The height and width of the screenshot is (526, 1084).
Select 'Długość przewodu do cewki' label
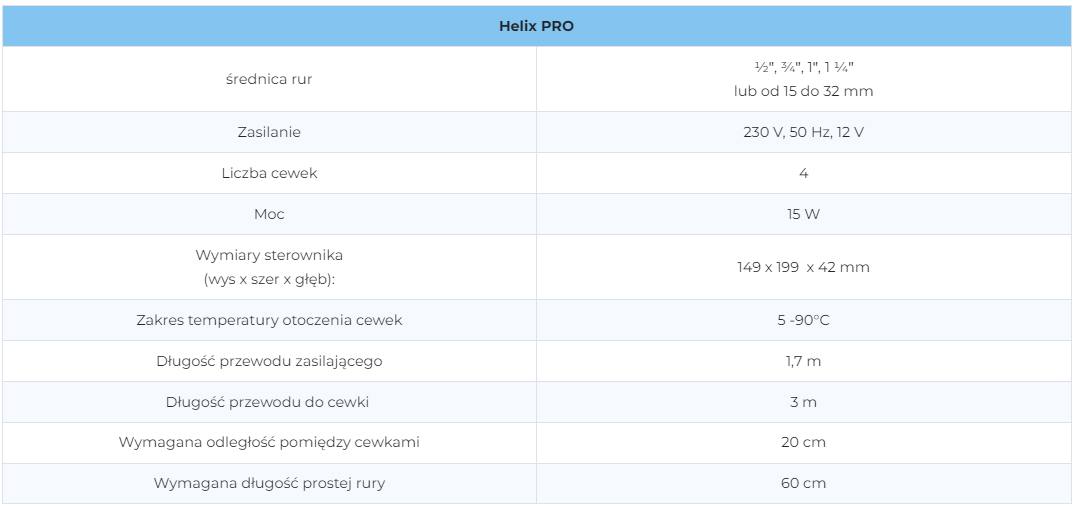tap(269, 402)
